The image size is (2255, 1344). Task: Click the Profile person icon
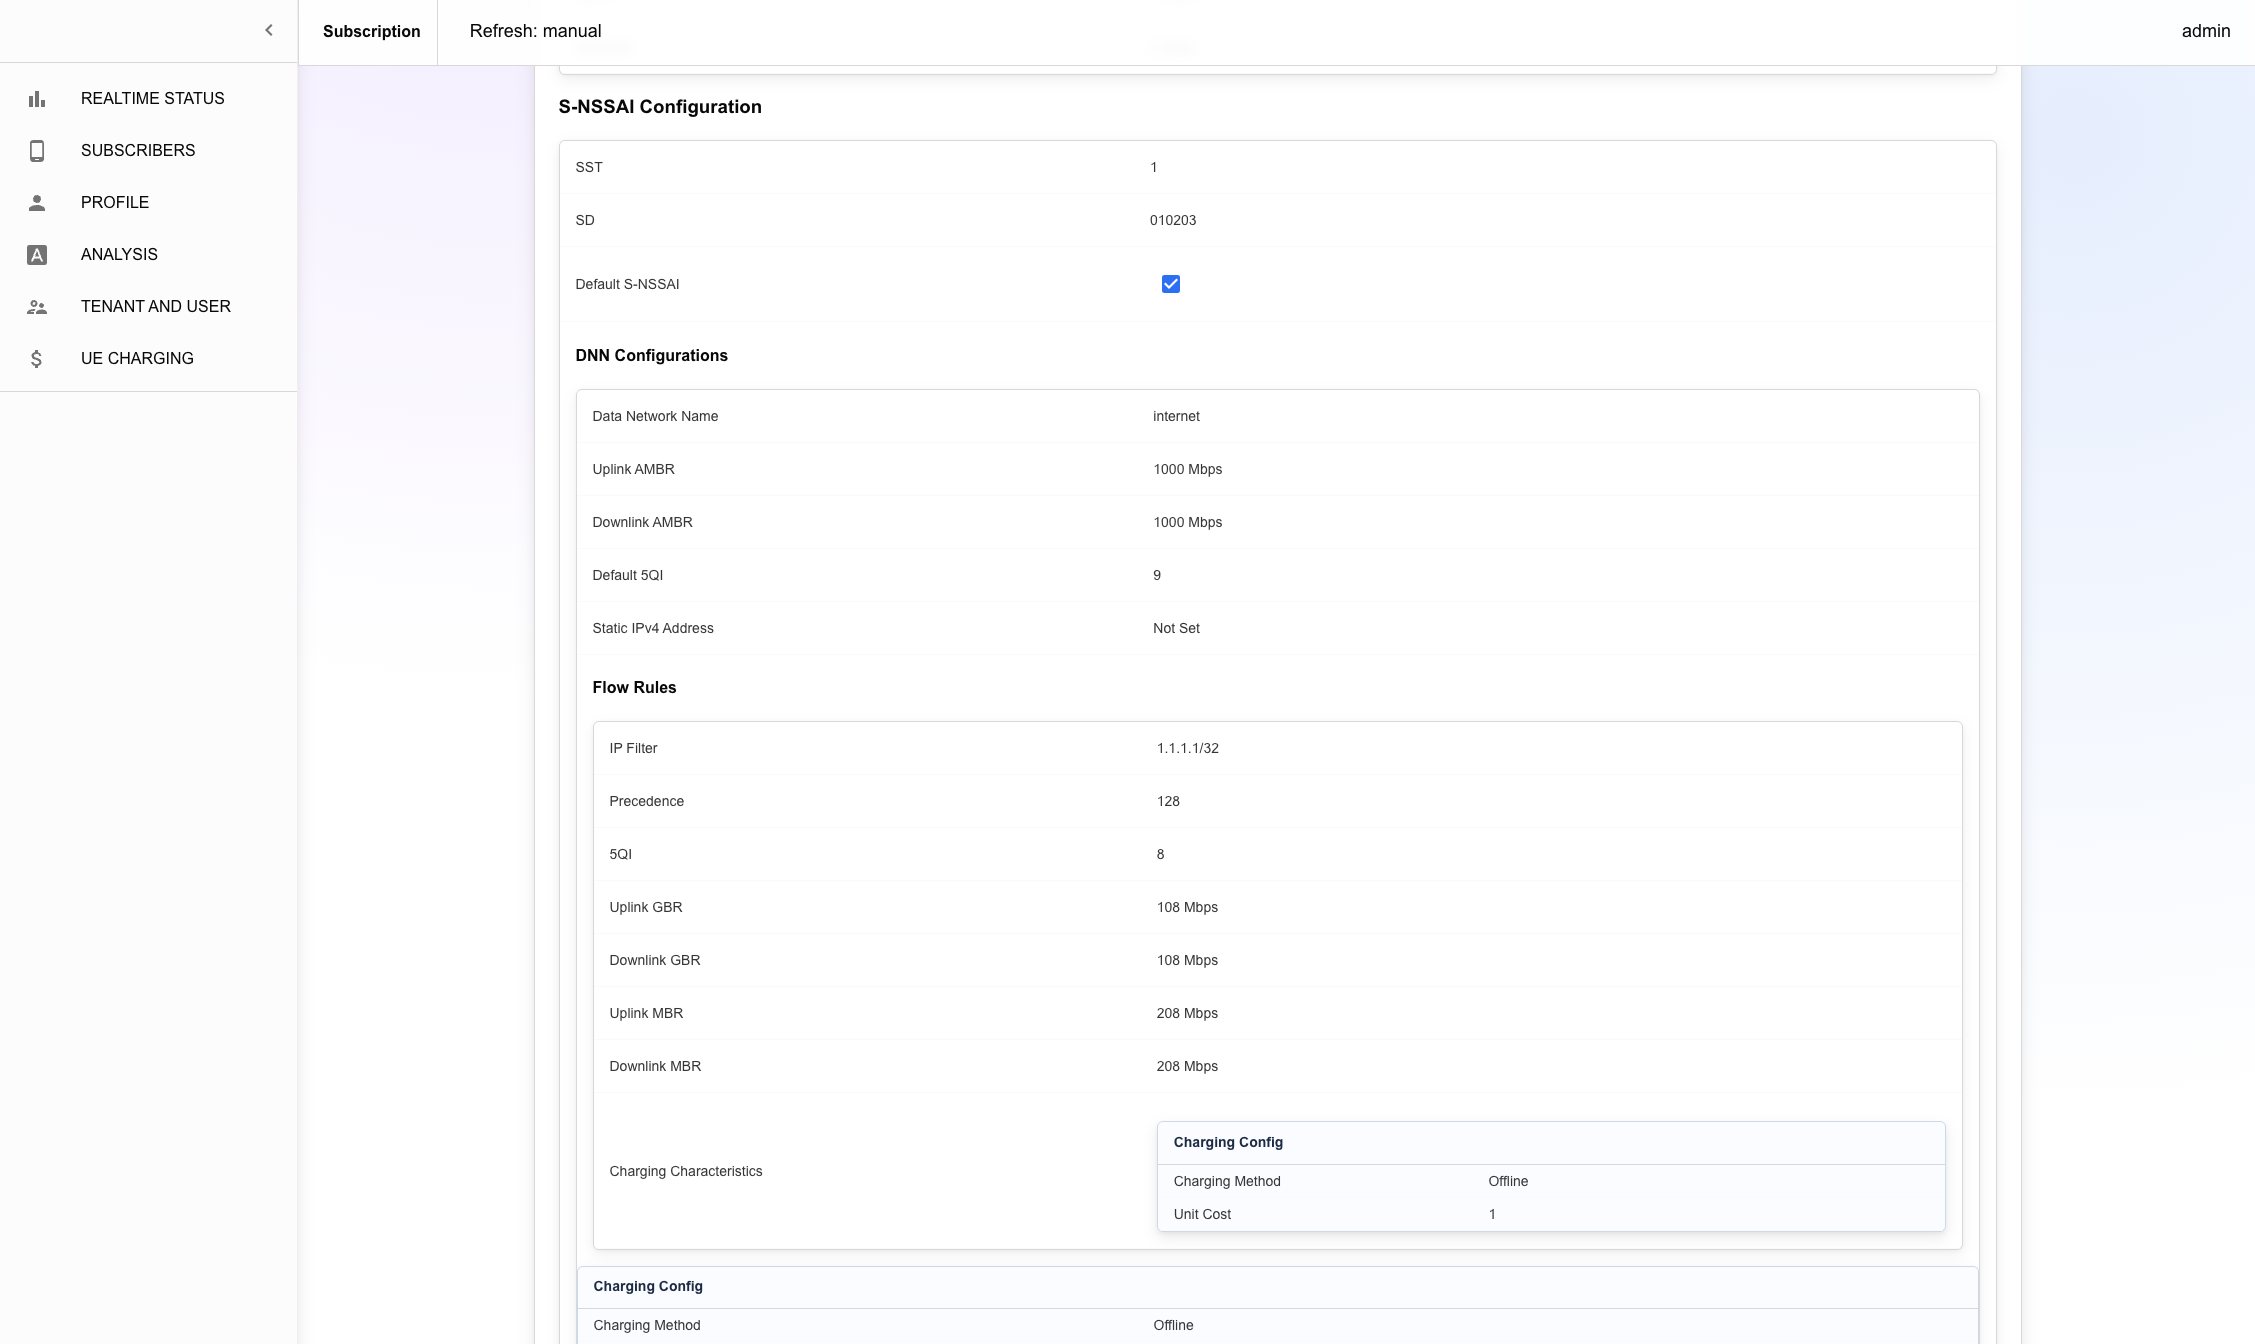coord(37,203)
